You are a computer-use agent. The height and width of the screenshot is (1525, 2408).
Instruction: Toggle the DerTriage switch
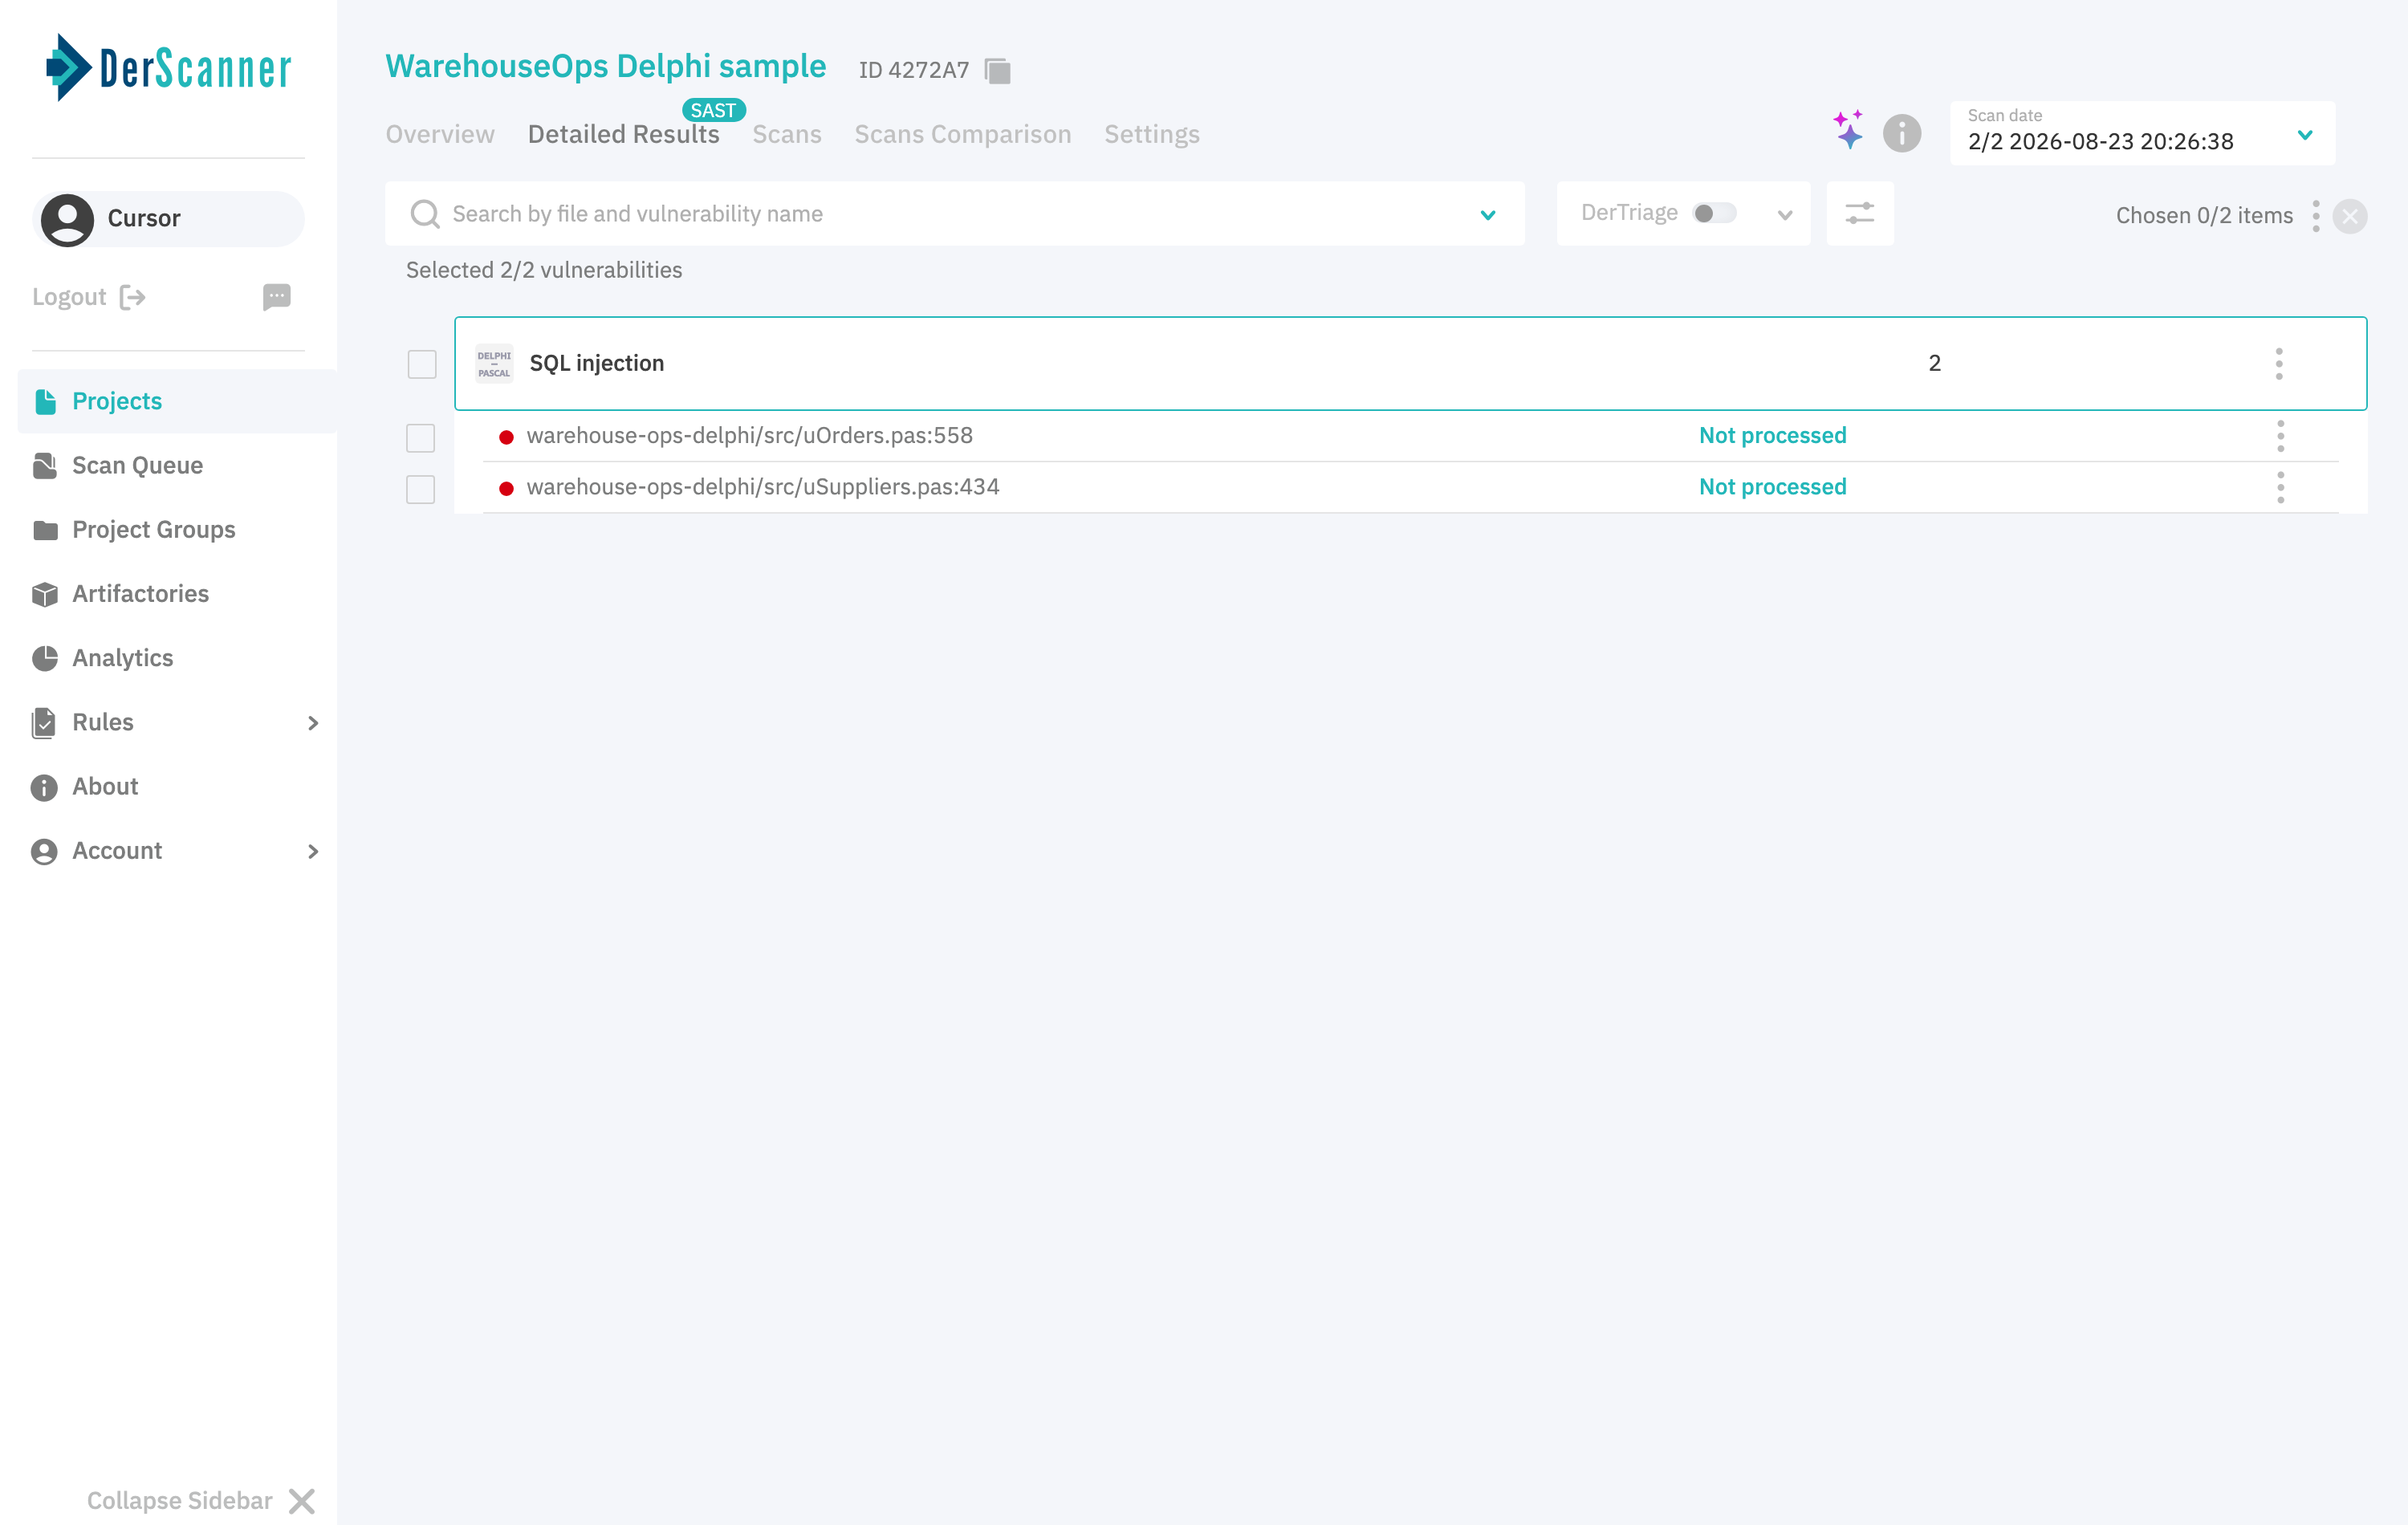point(1714,213)
